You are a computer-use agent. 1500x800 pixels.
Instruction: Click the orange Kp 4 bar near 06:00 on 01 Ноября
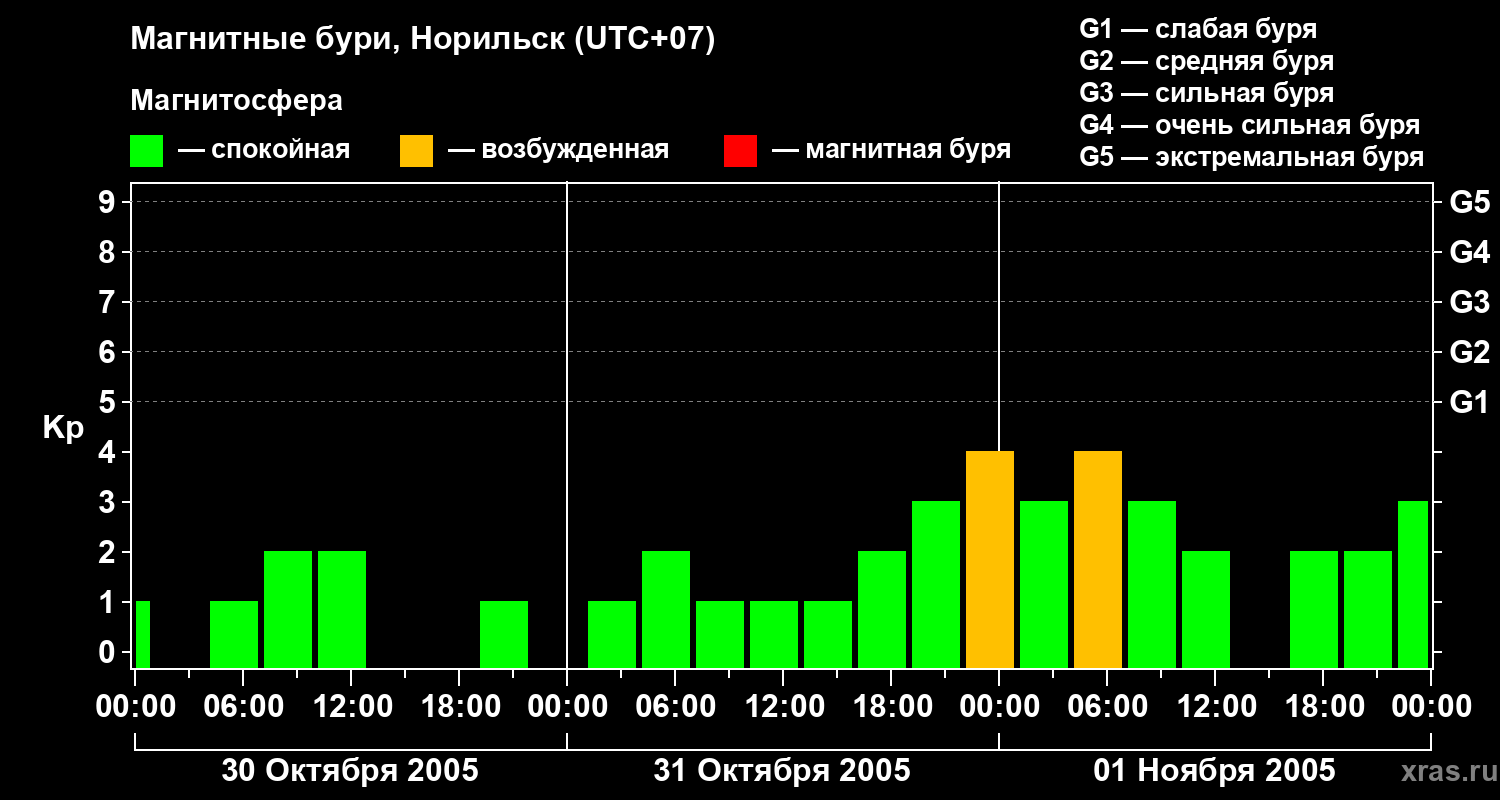[1098, 559]
